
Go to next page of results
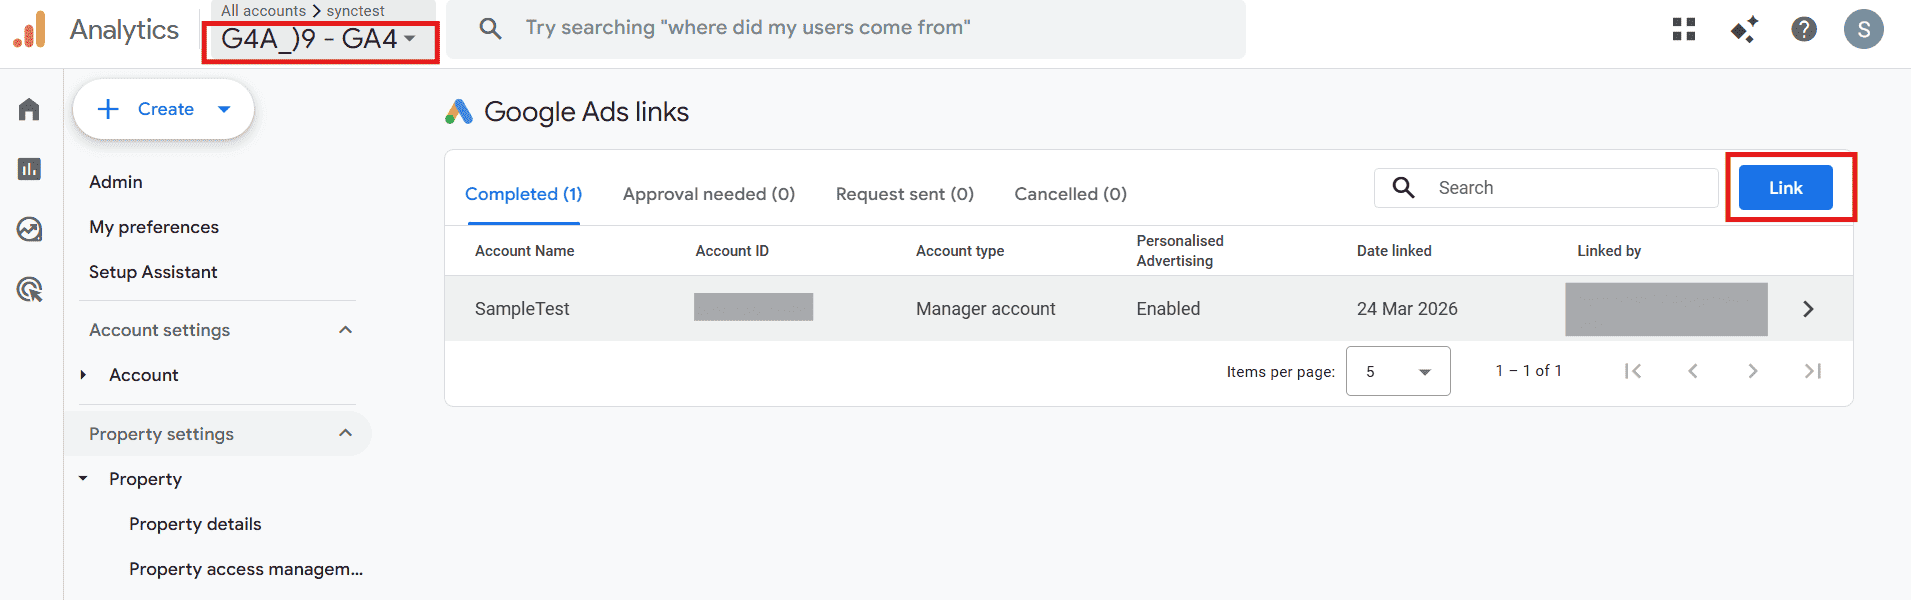coord(1753,371)
